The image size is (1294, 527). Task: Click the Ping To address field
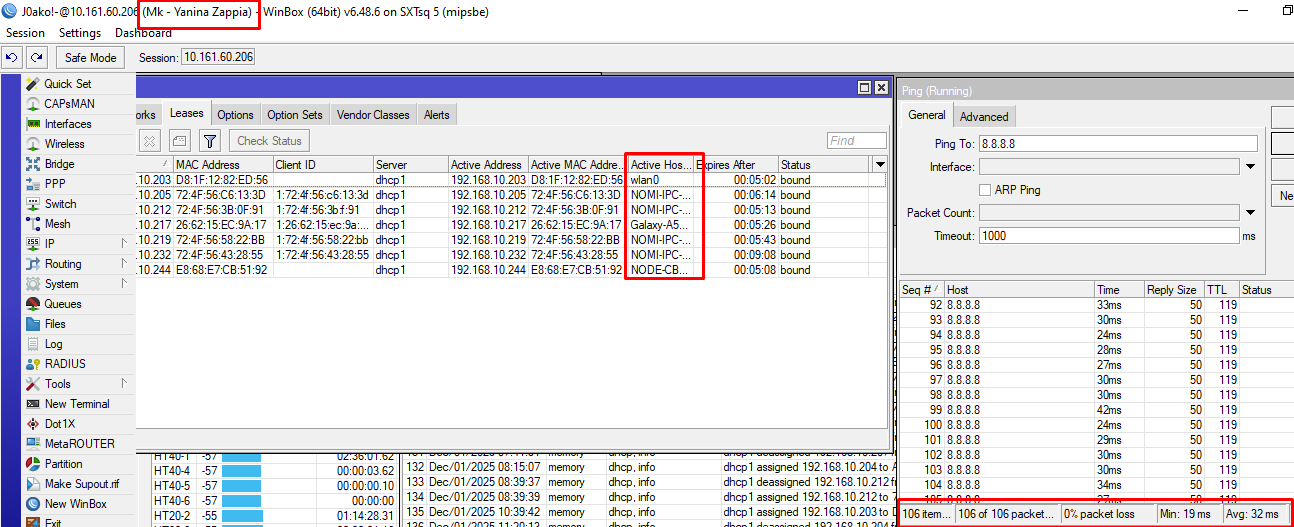tap(1117, 144)
